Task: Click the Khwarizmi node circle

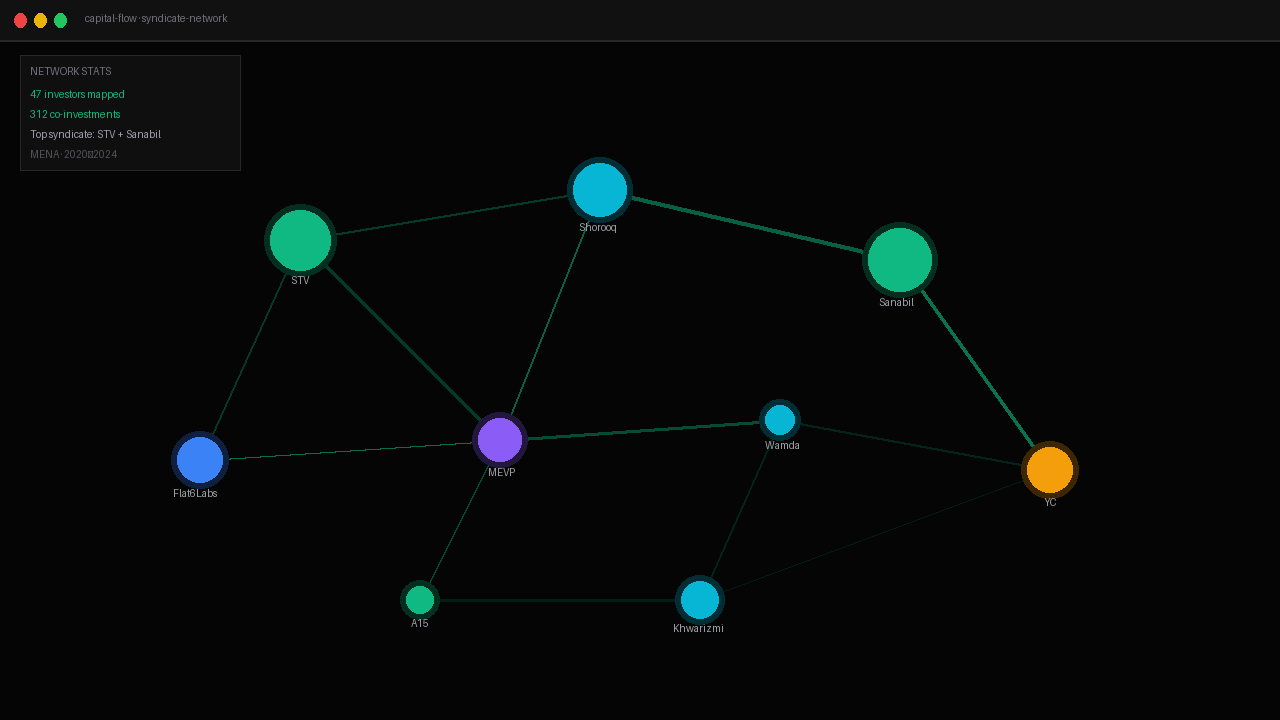Action: click(x=700, y=600)
